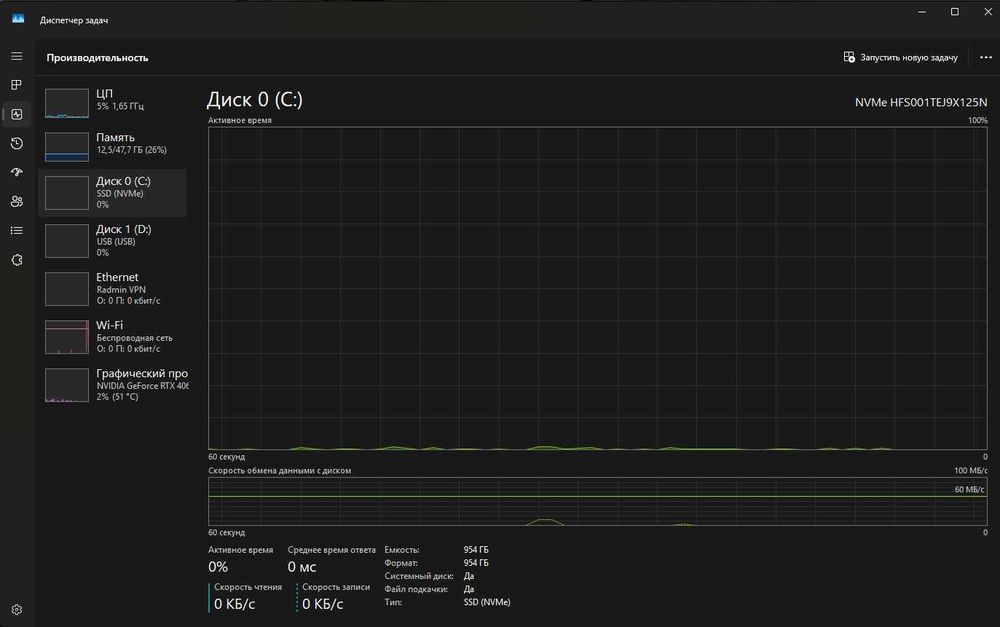The width and height of the screenshot is (1000, 627).
Task: Click the Формат 954 ГБ value
Action: [476, 563]
